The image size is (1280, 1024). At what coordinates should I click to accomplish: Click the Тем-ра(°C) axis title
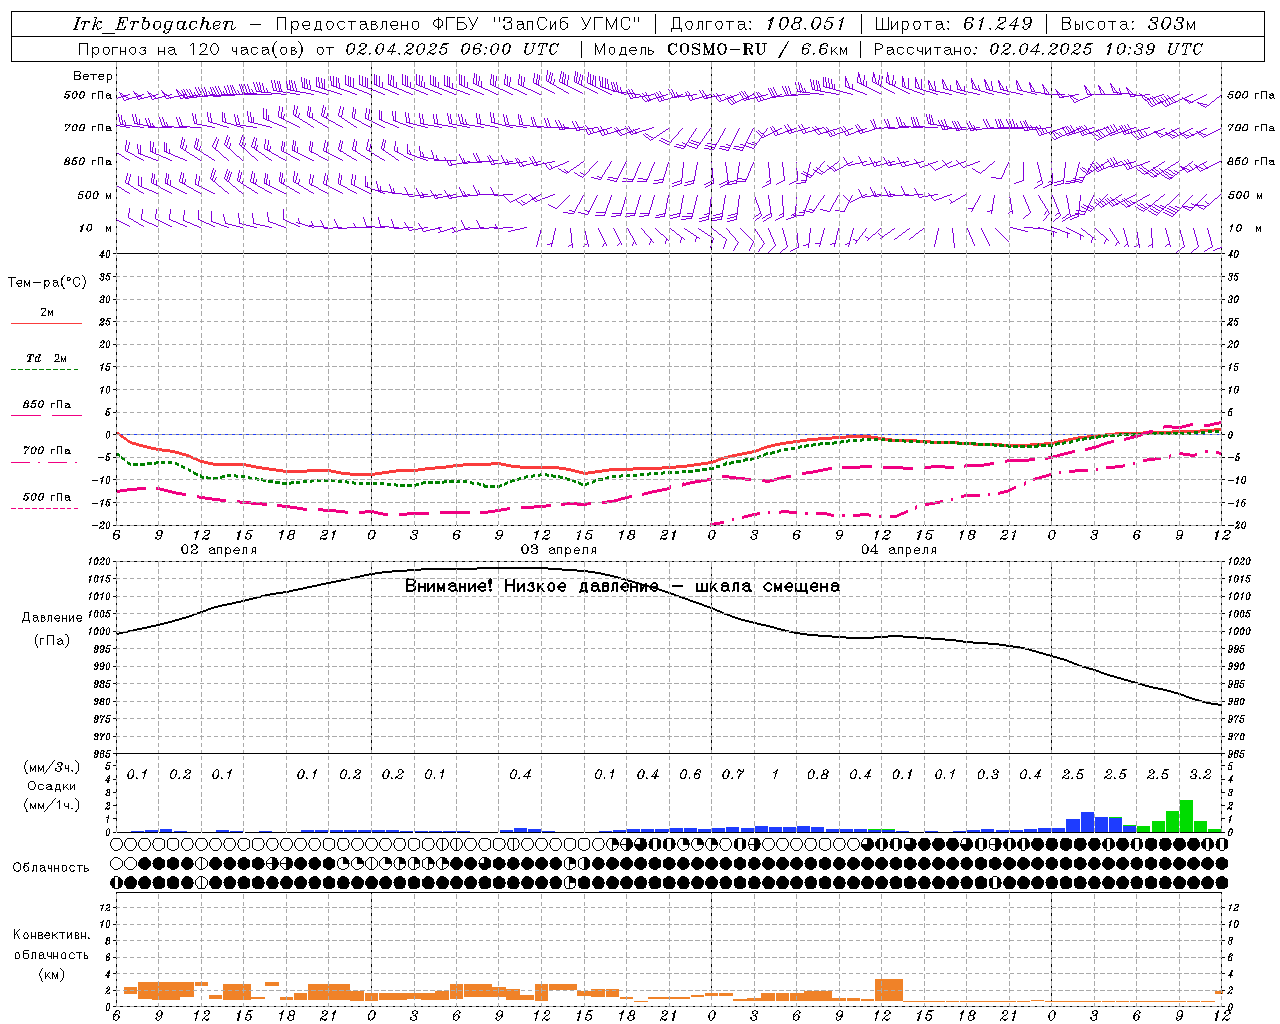47,283
